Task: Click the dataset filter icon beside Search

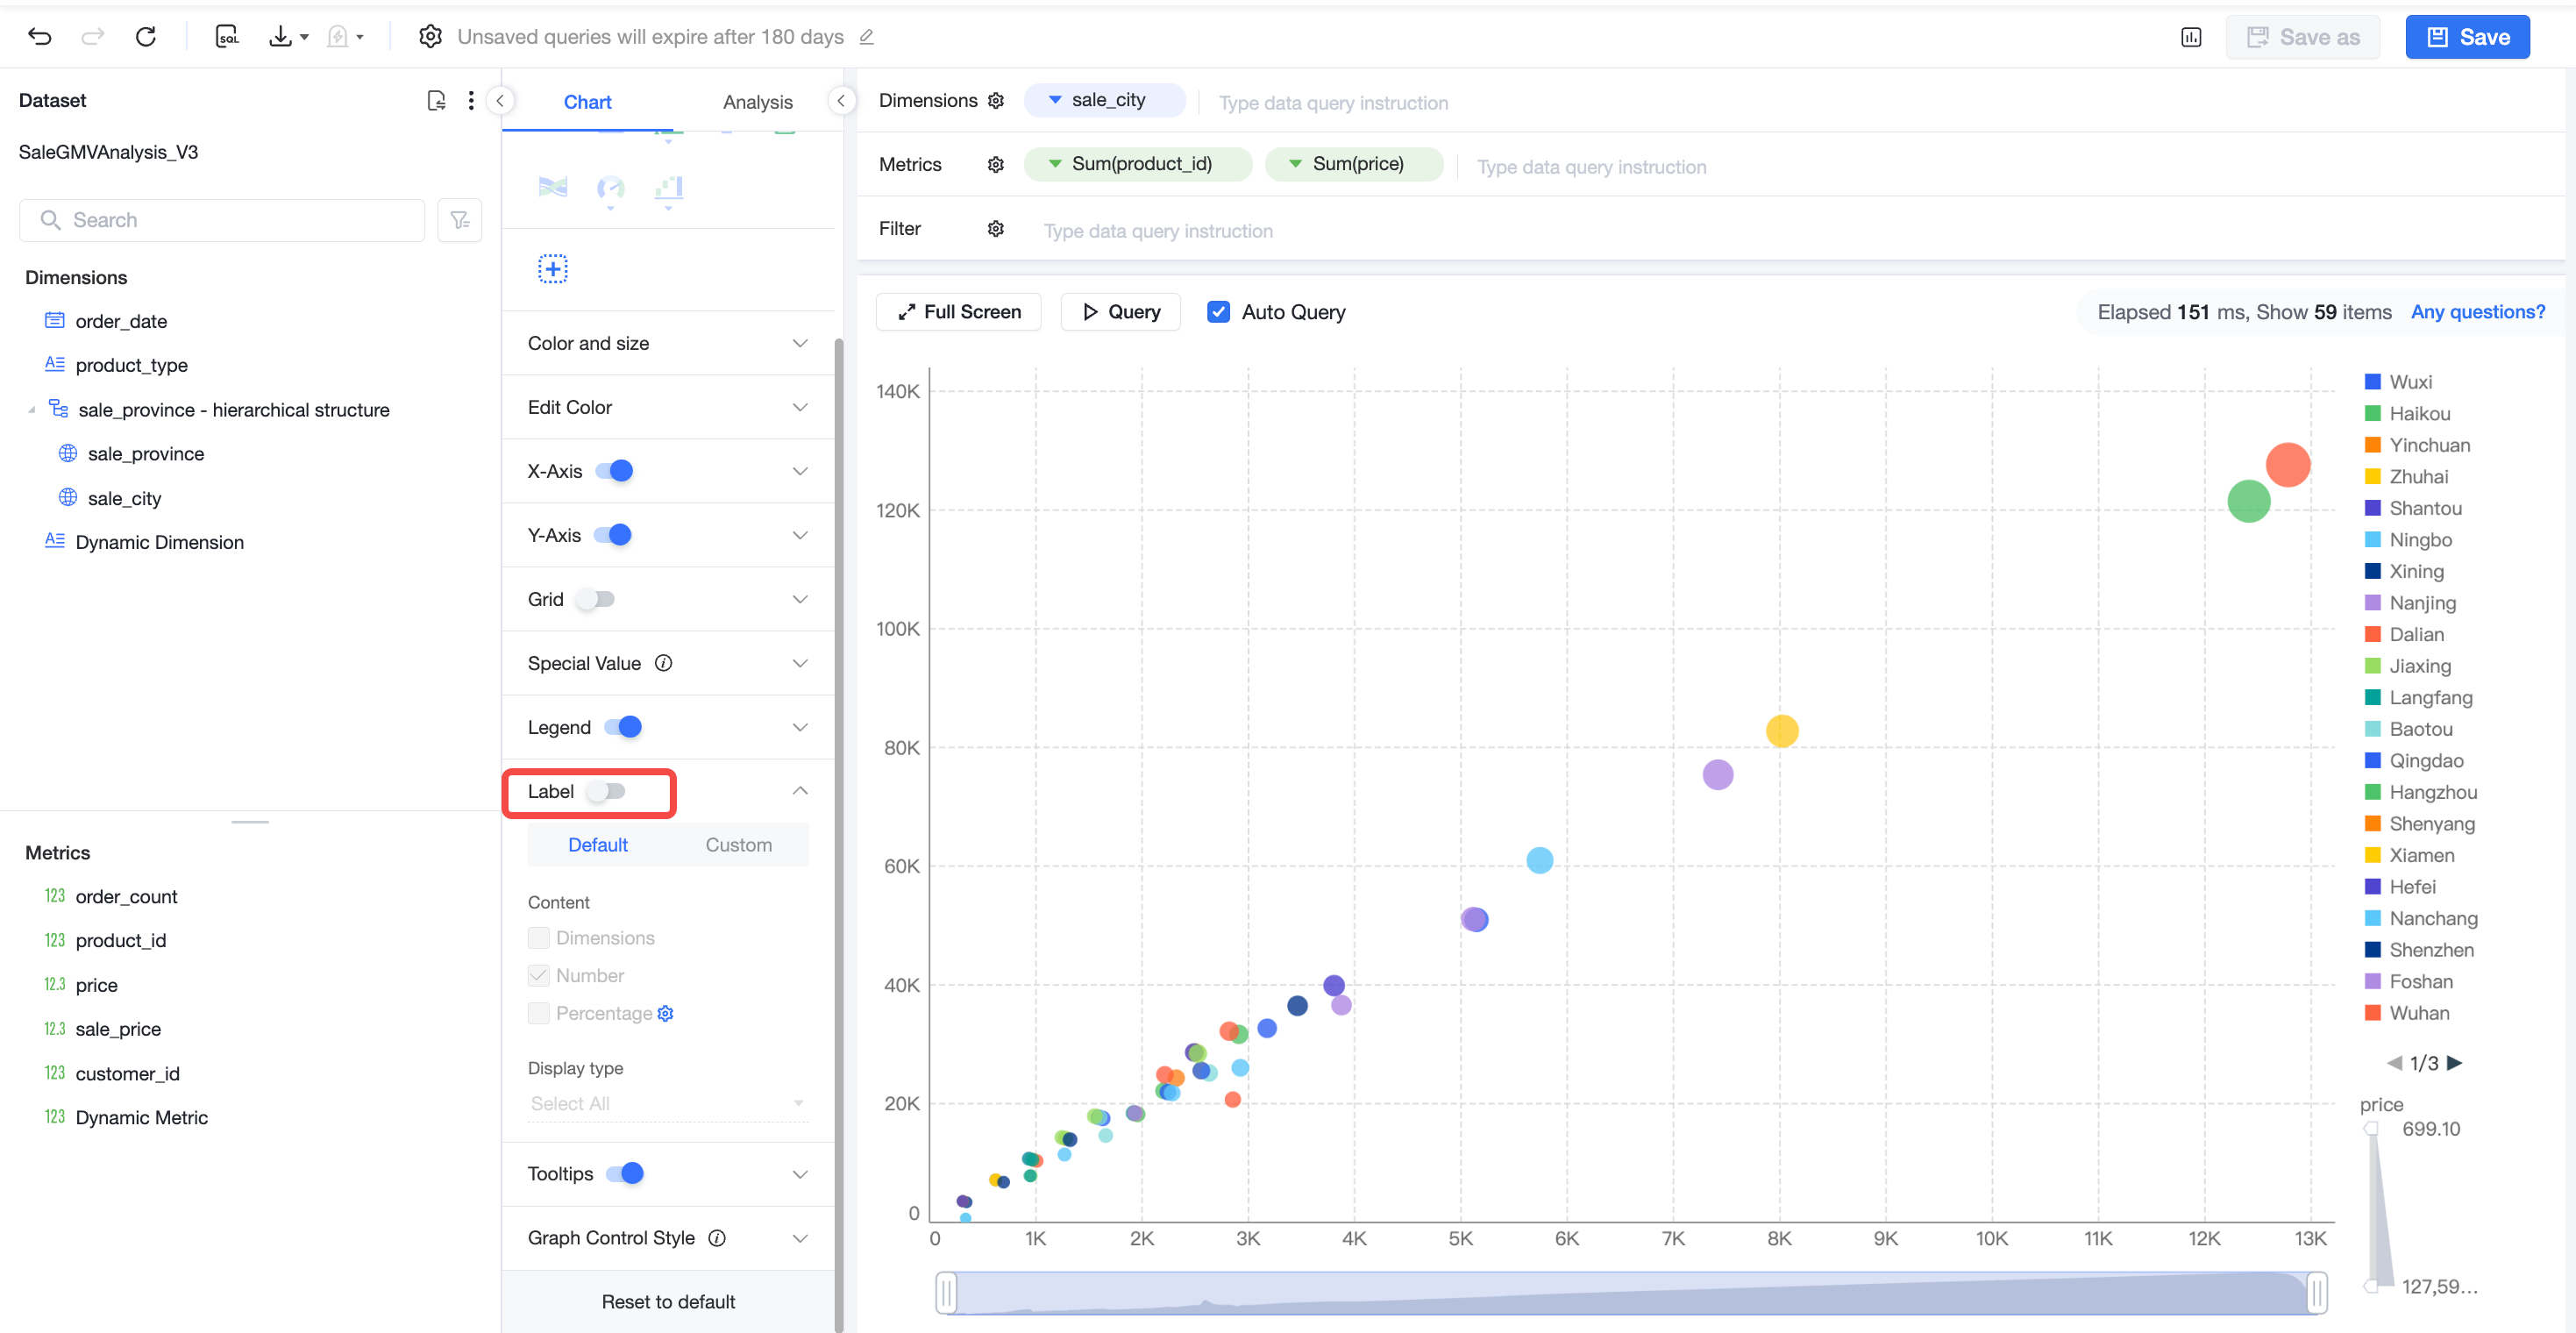Action: coord(460,220)
